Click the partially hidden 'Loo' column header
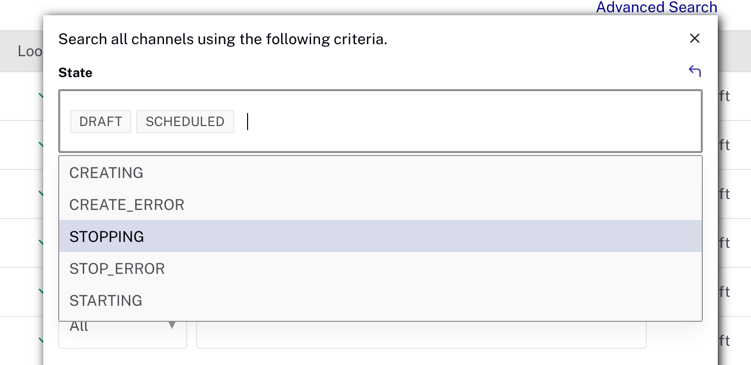 [x=30, y=51]
